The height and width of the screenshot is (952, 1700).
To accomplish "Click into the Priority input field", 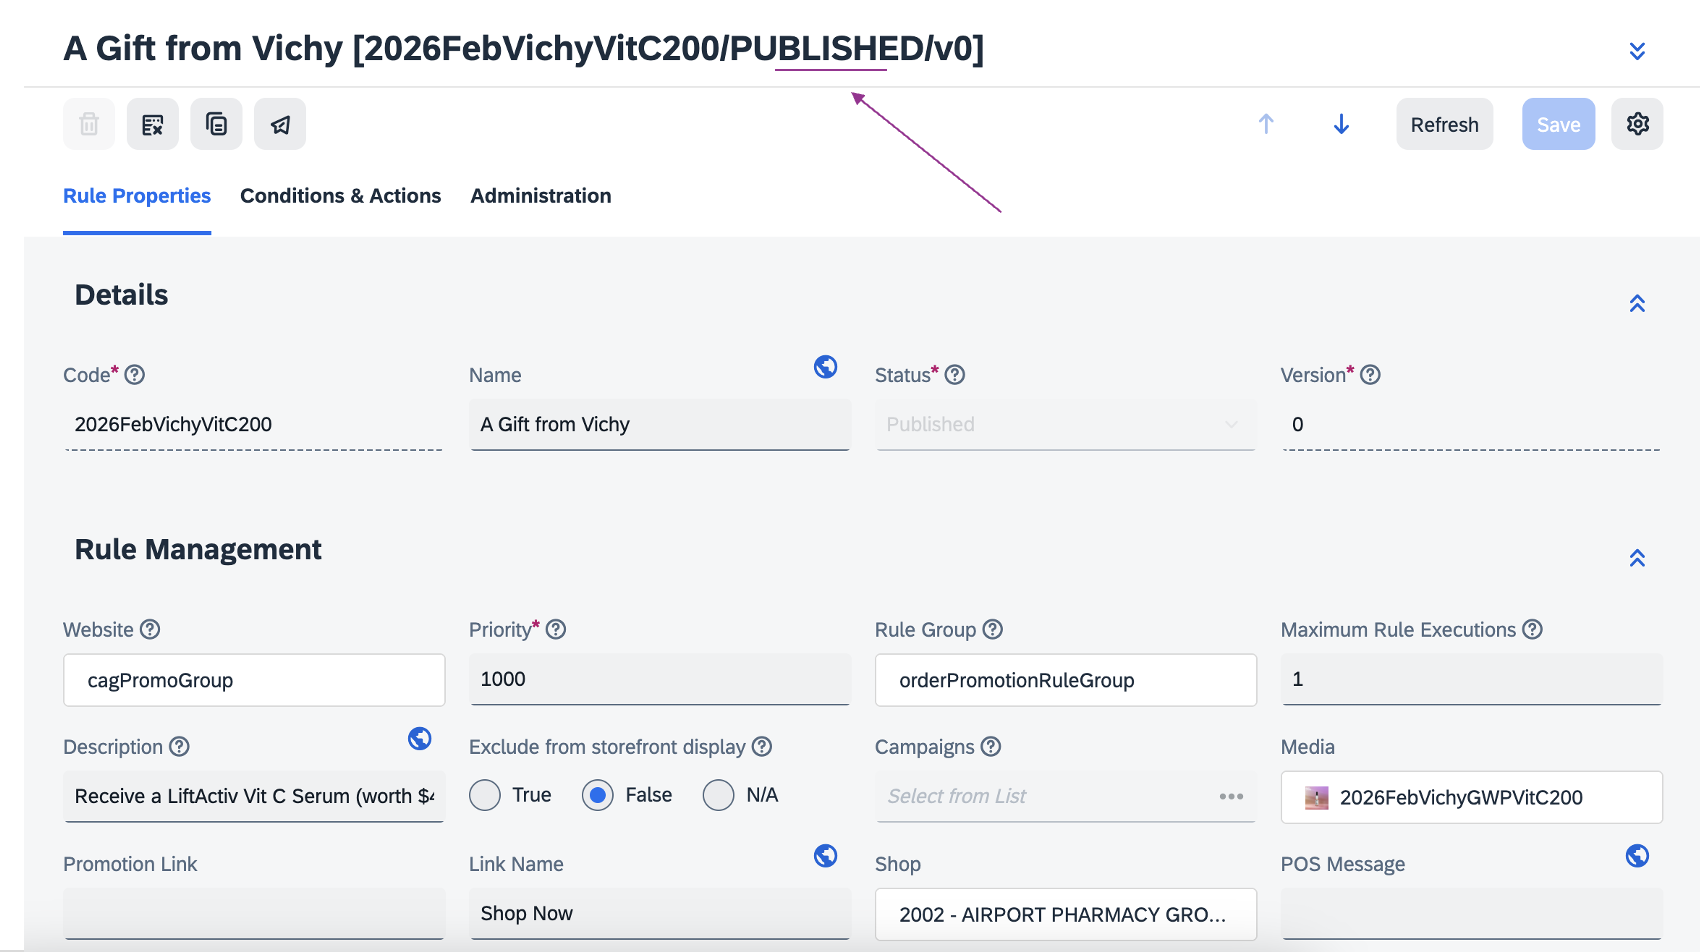I will pyautogui.click(x=660, y=679).
